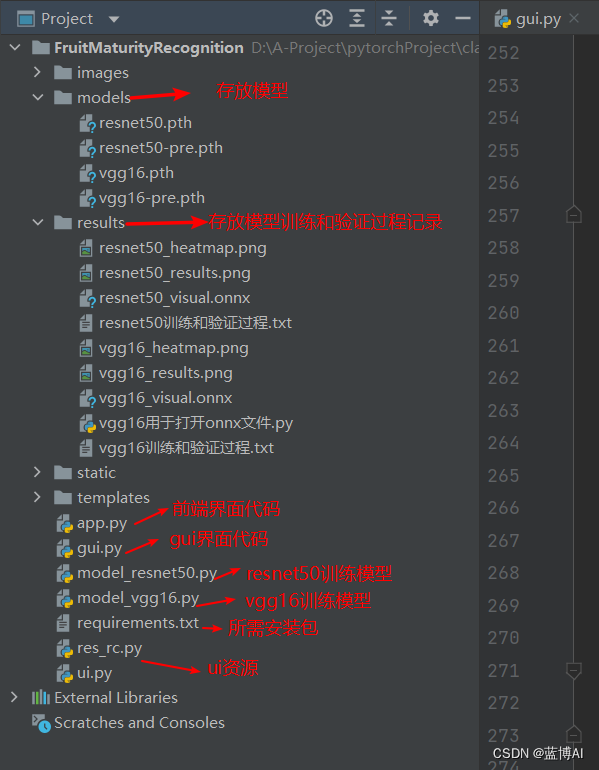
Task: Click the Collapse All toolbar icon
Action: [389, 19]
